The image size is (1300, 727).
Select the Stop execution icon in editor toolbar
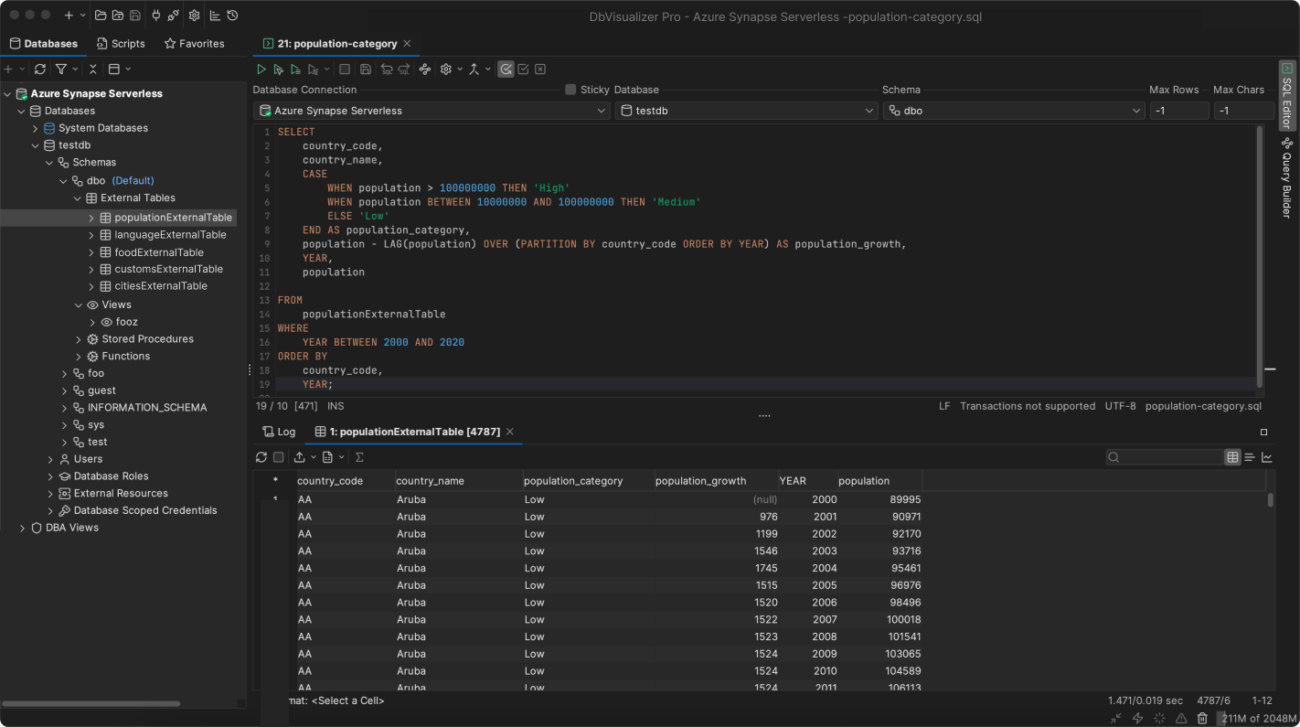point(344,68)
